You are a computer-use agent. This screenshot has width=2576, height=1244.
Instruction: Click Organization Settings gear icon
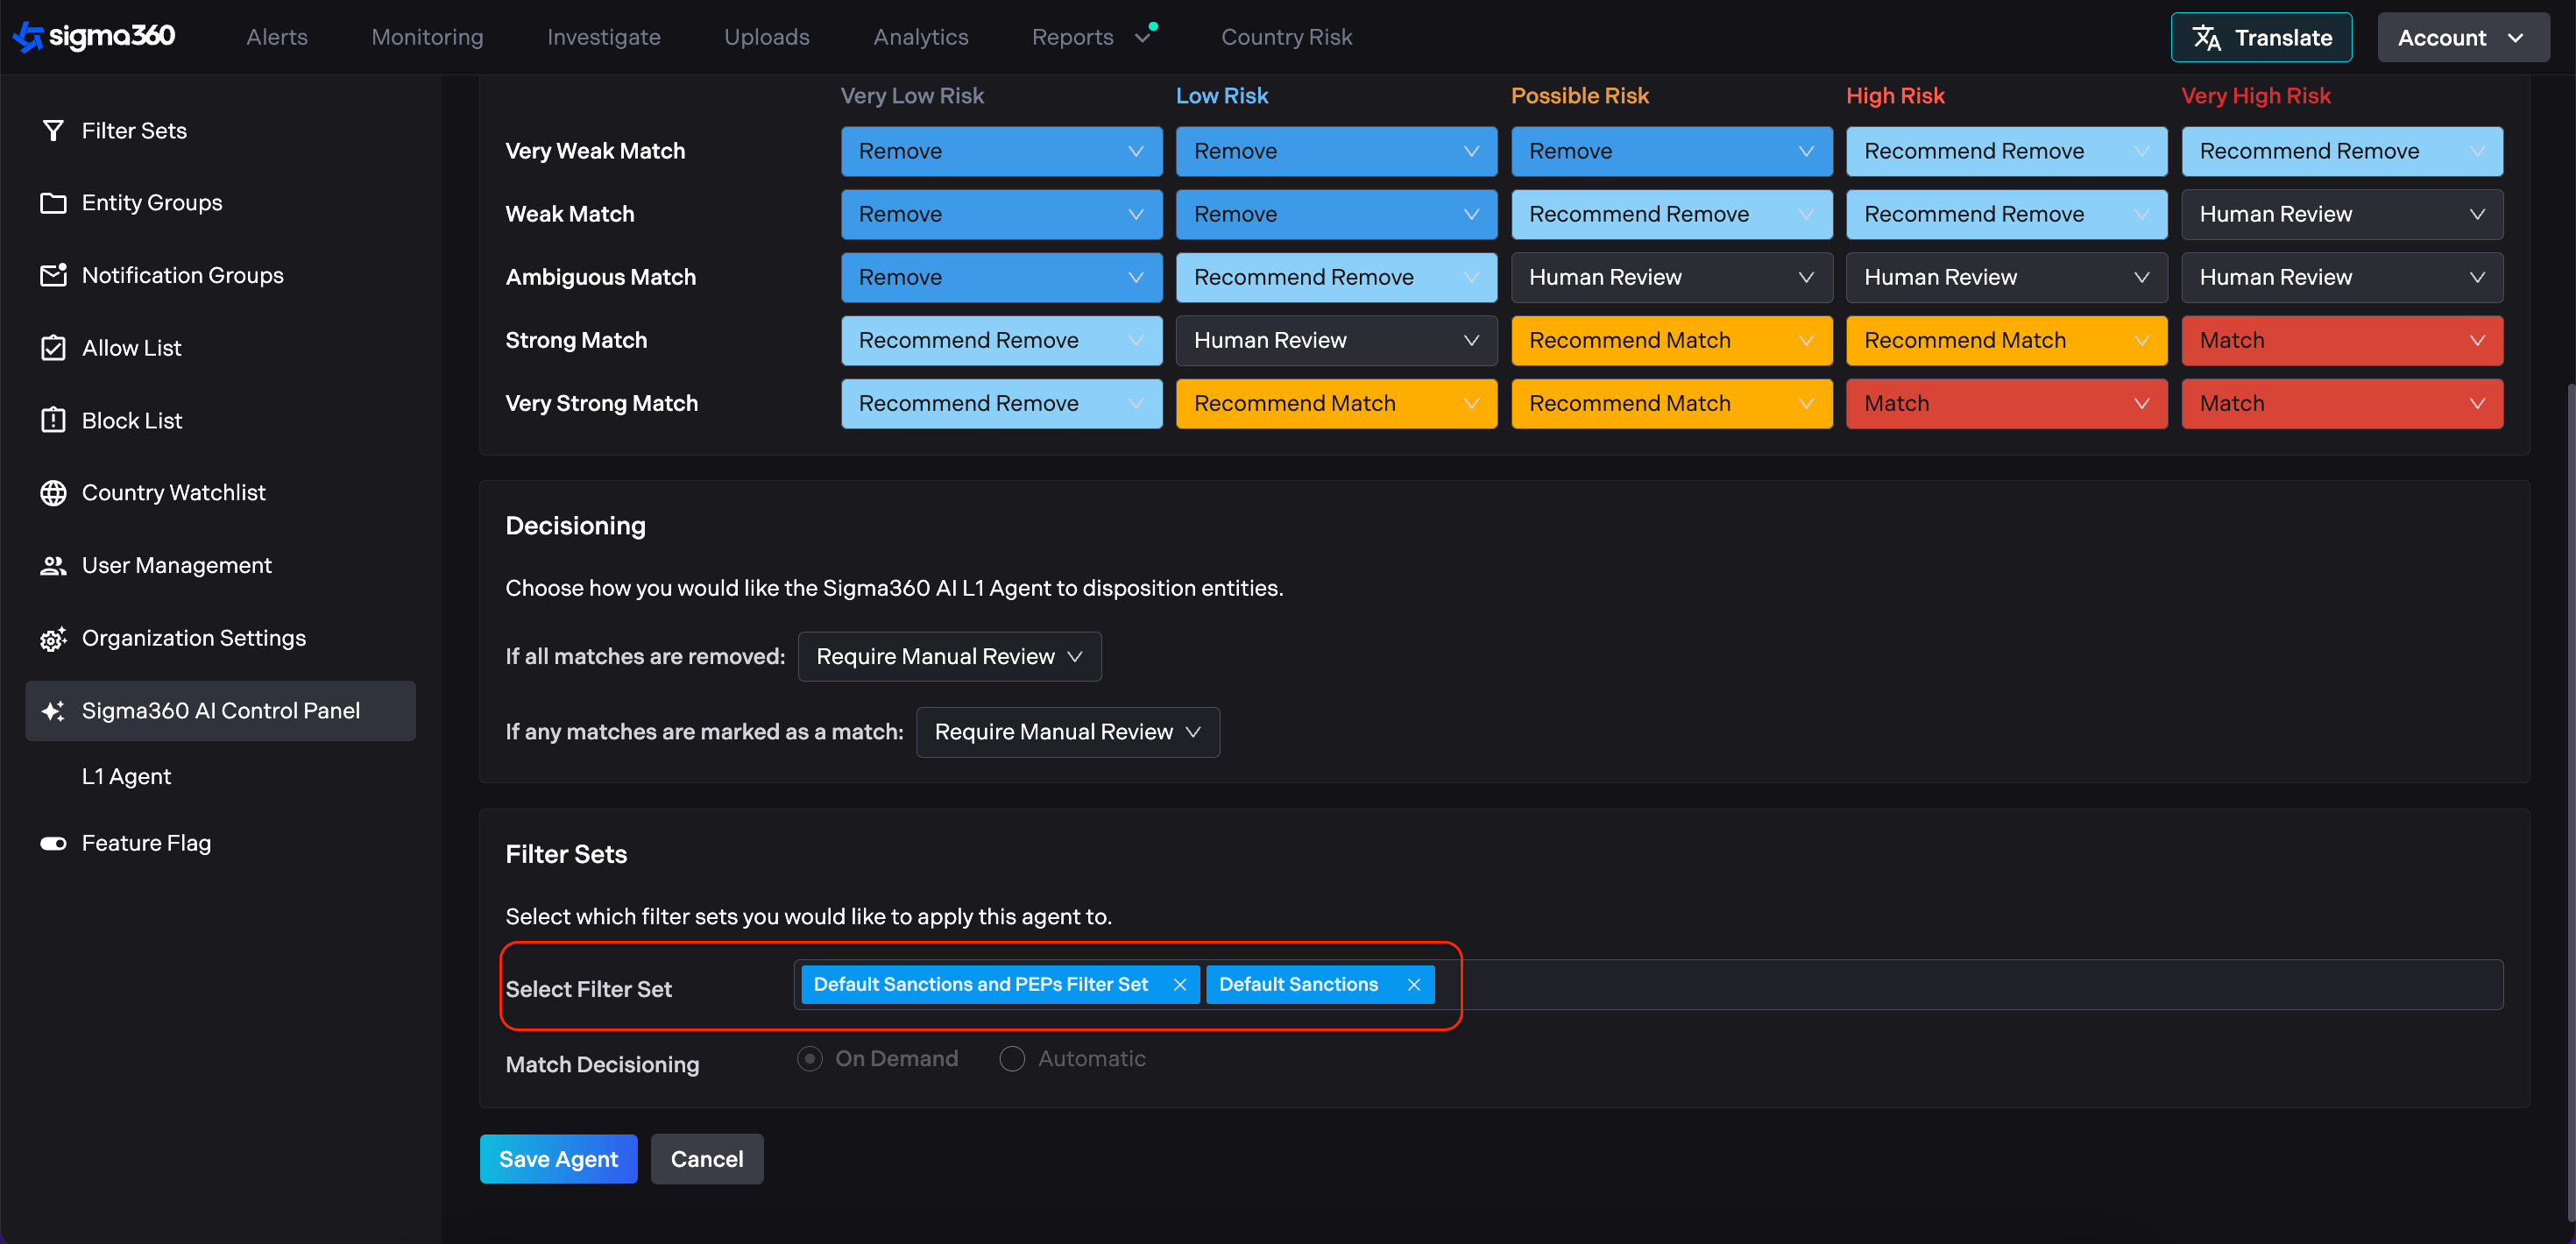(53, 638)
